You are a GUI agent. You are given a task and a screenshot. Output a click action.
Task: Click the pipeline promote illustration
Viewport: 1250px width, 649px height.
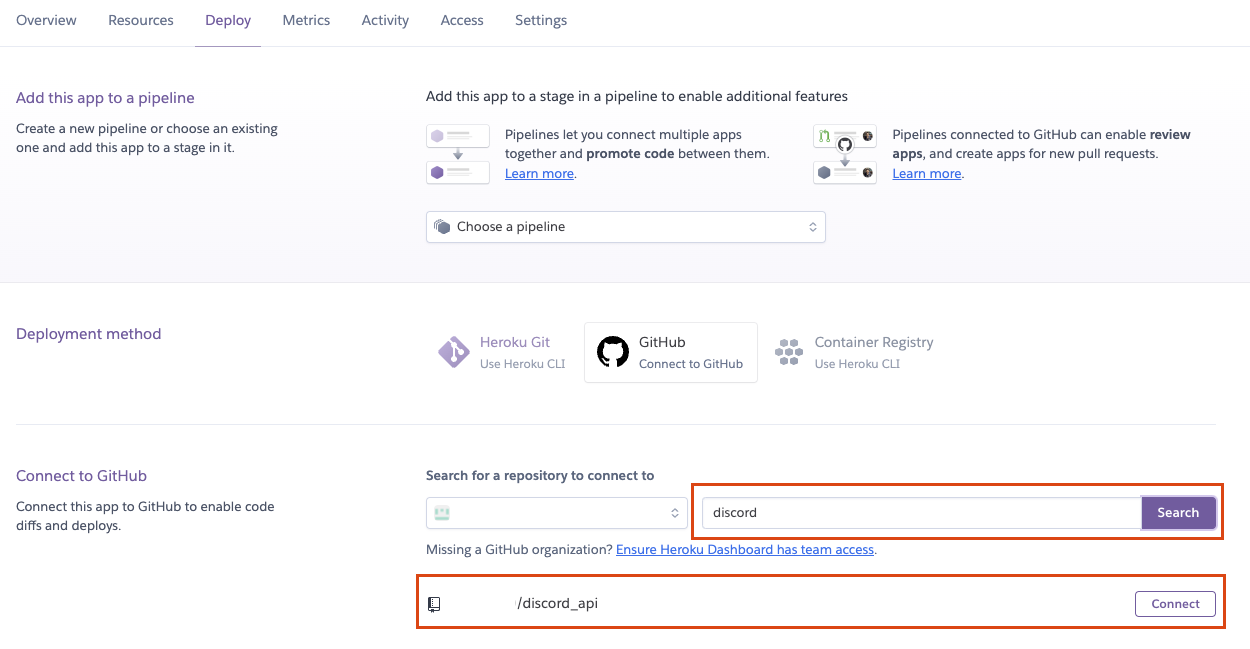click(458, 154)
